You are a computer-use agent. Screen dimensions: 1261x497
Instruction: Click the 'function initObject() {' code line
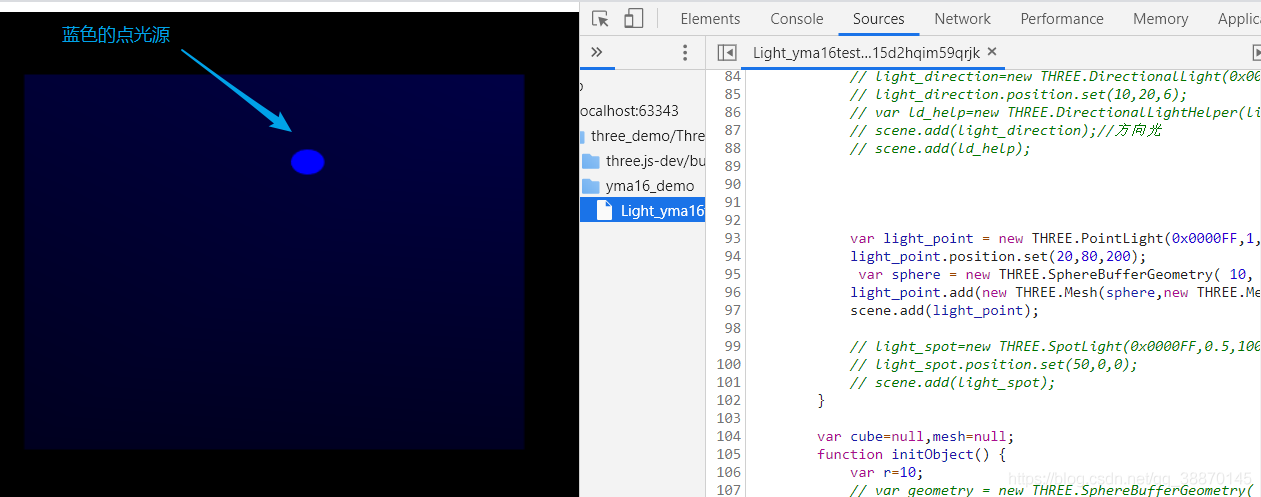pyautogui.click(x=911, y=454)
